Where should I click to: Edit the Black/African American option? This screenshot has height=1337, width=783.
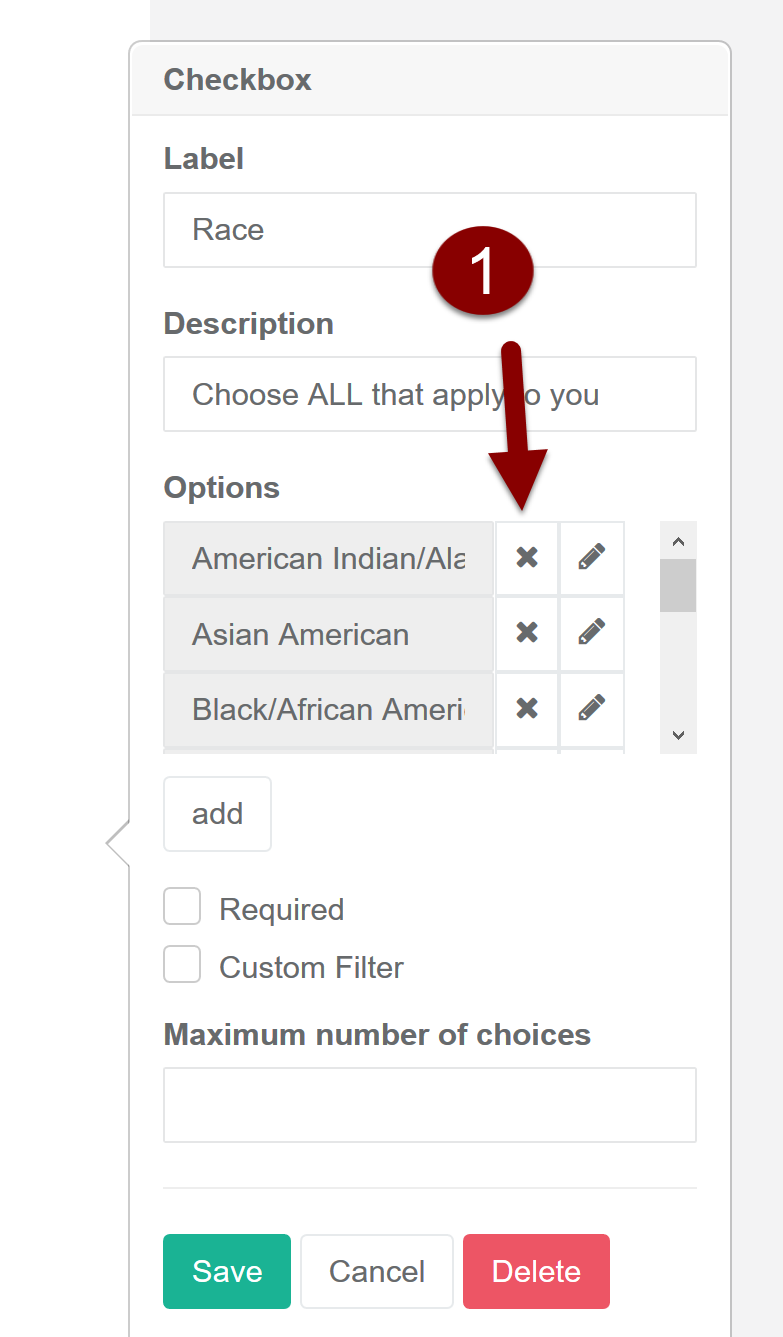[592, 709]
